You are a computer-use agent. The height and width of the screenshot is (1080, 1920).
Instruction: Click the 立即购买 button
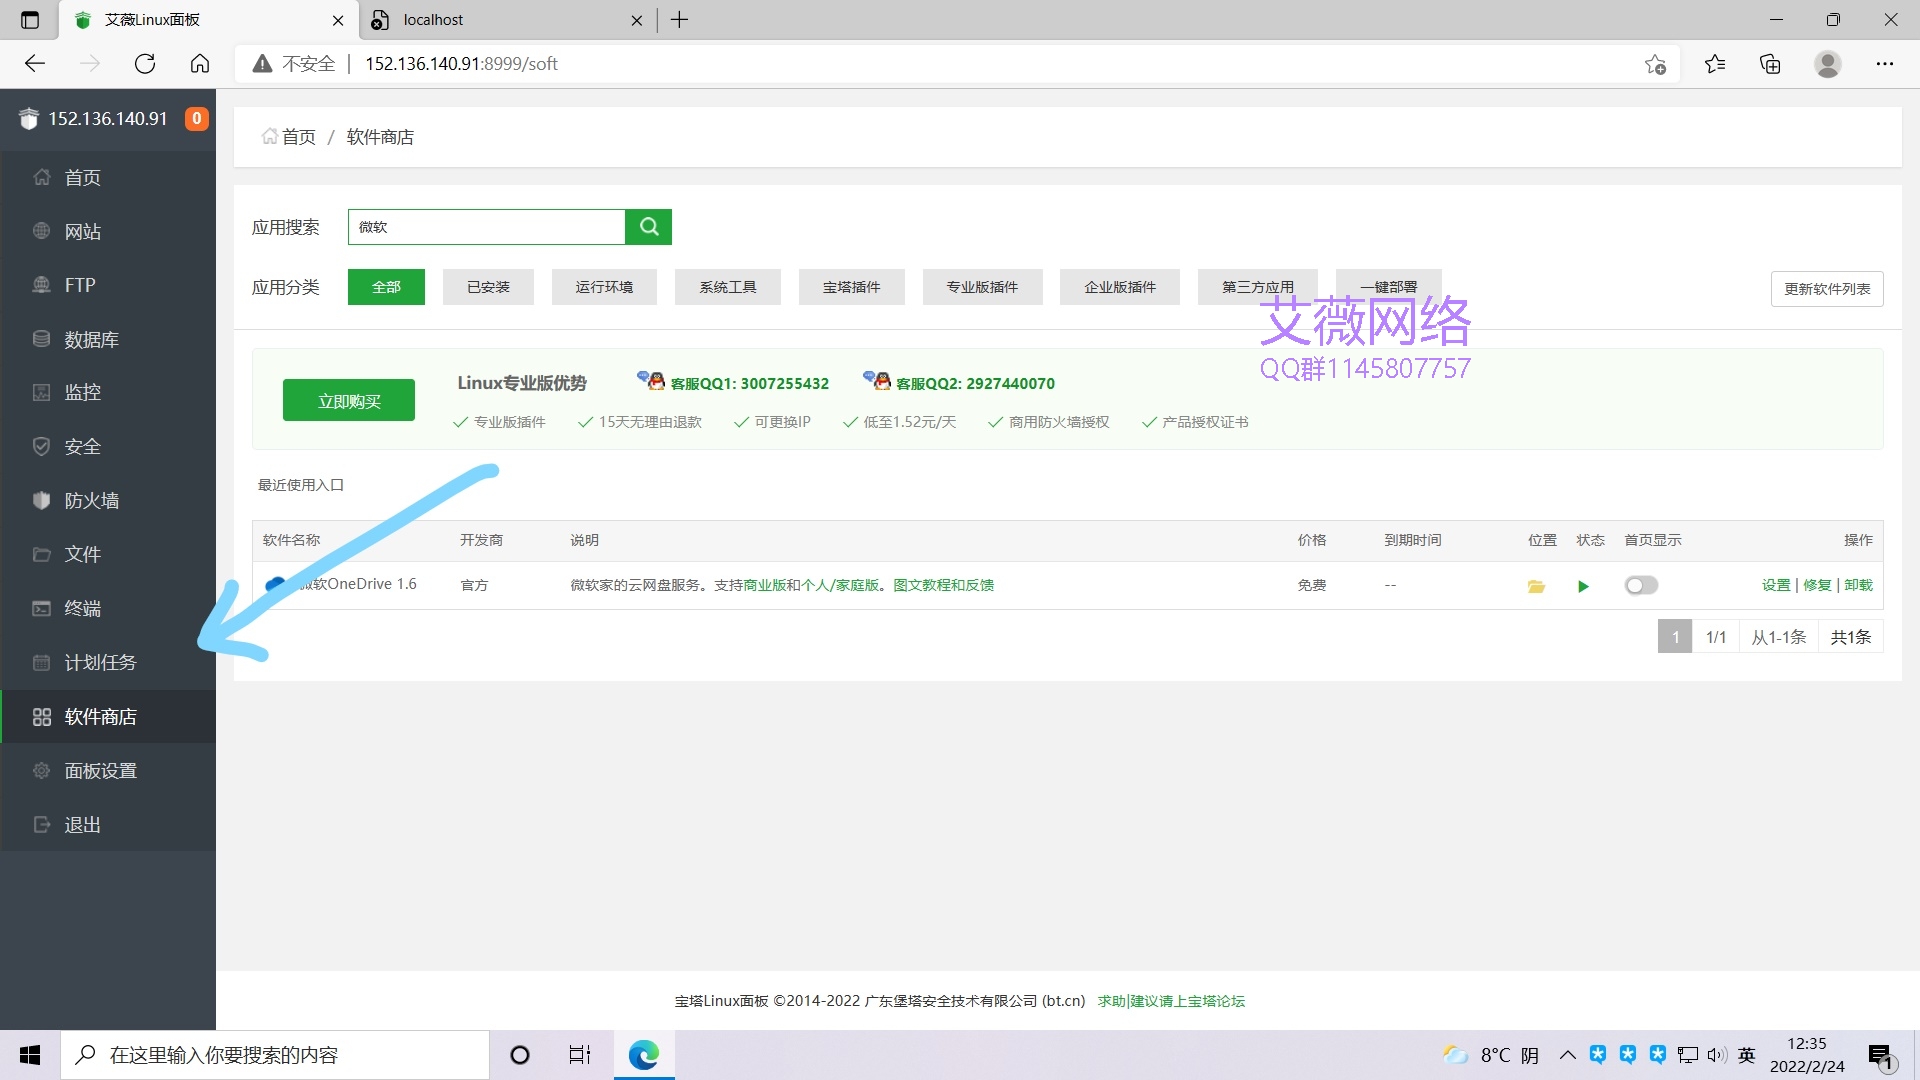click(349, 401)
